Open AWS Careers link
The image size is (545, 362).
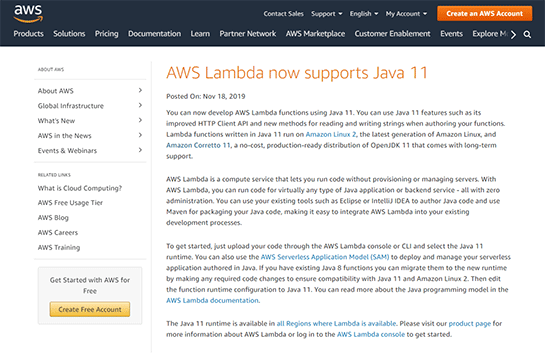pyautogui.click(x=58, y=232)
